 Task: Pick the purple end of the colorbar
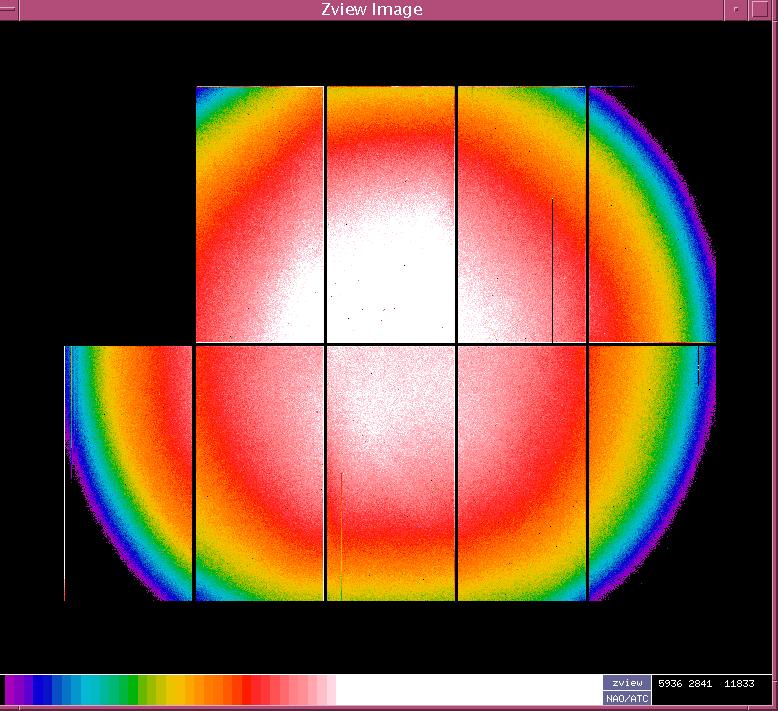[14, 689]
